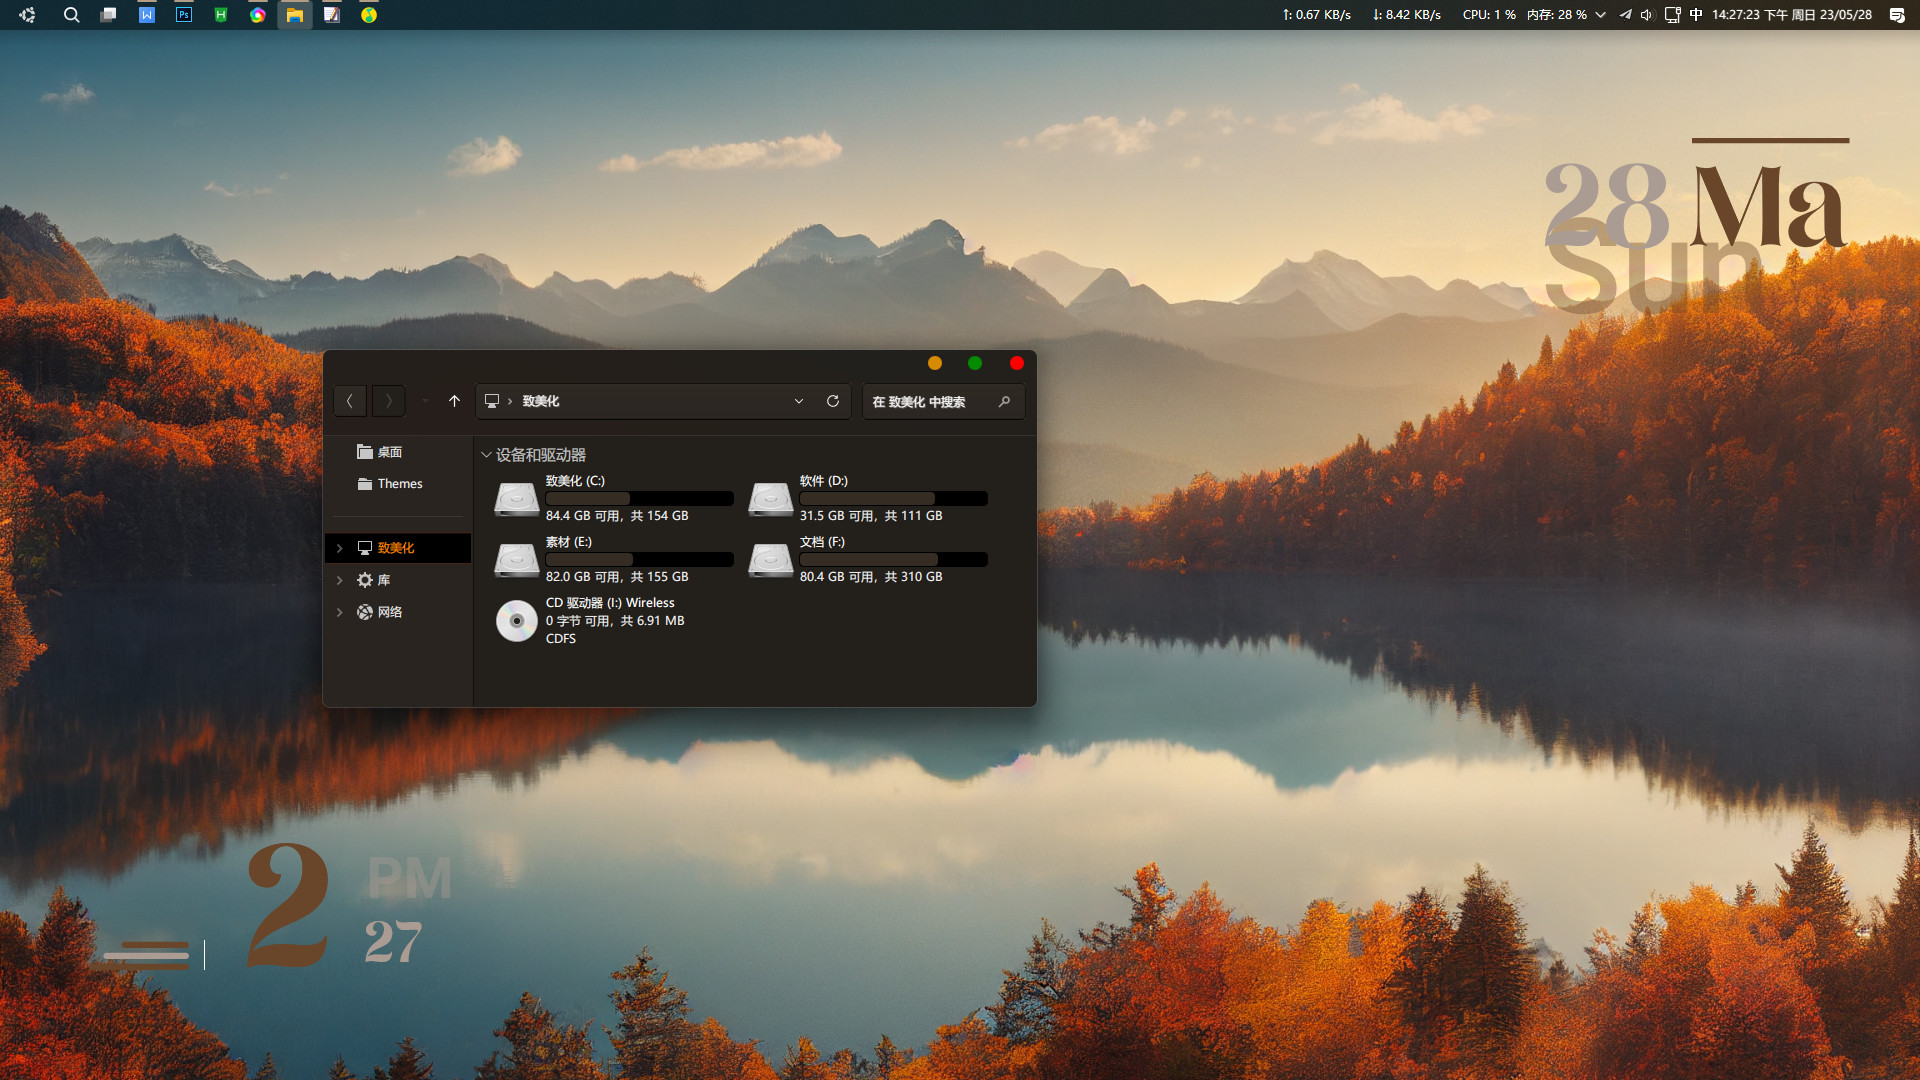Select Themes folder in sidebar
Image resolution: width=1920 pixels, height=1080 pixels.
click(x=399, y=484)
